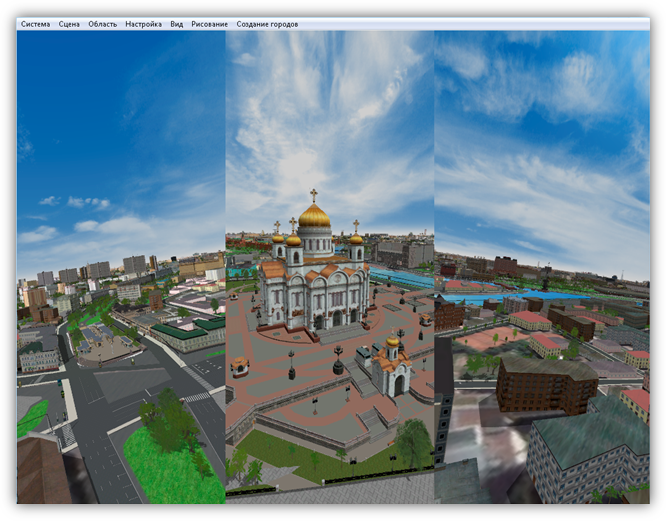Open the Рисование menu
This screenshot has width=666, height=521.
click(209, 24)
